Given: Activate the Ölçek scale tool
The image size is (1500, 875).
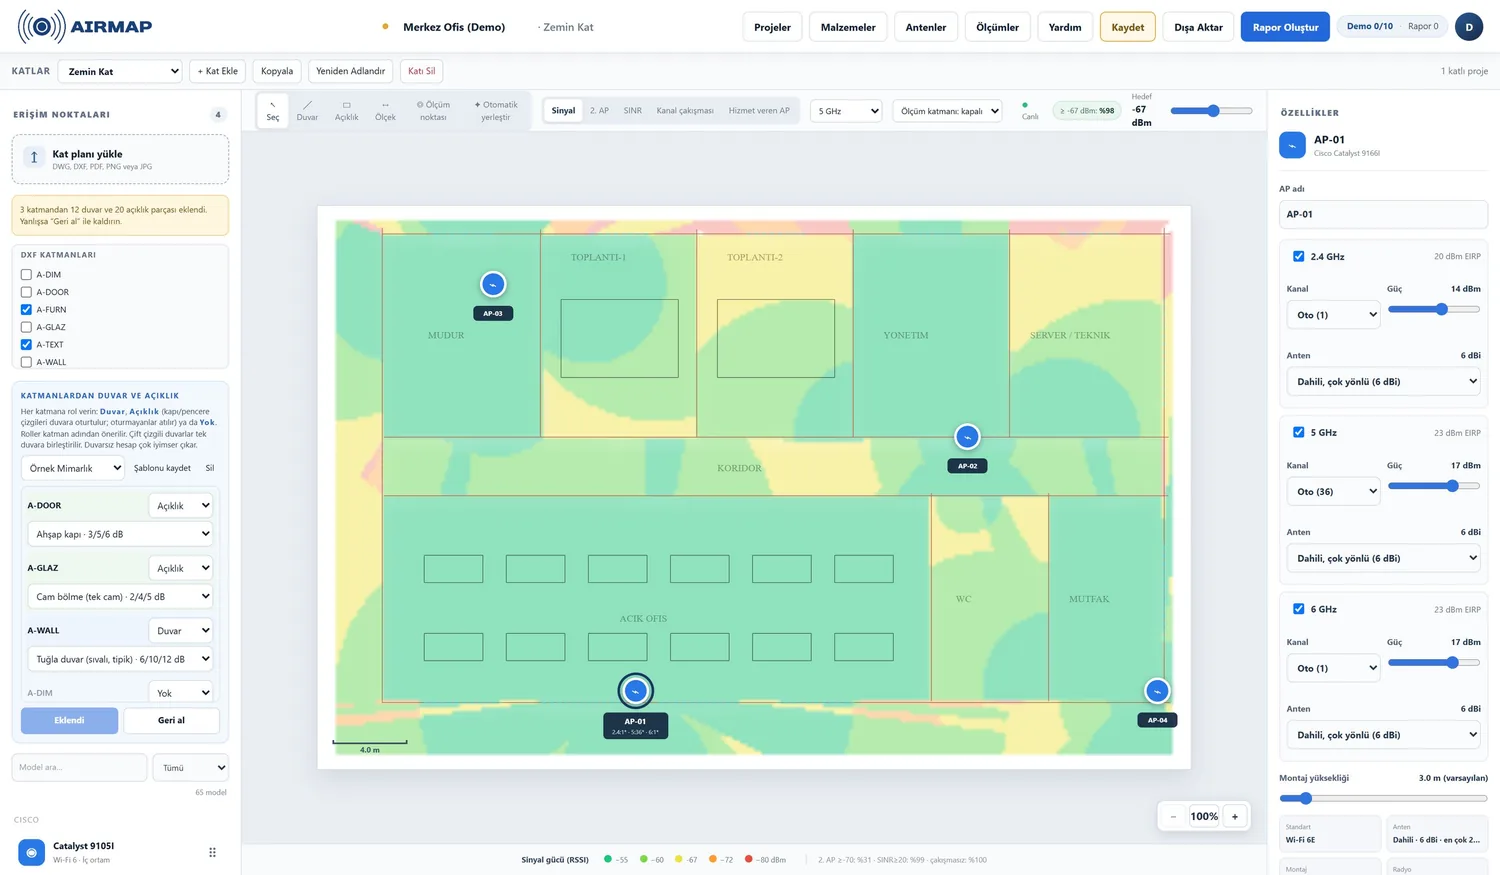Looking at the screenshot, I should point(385,110).
